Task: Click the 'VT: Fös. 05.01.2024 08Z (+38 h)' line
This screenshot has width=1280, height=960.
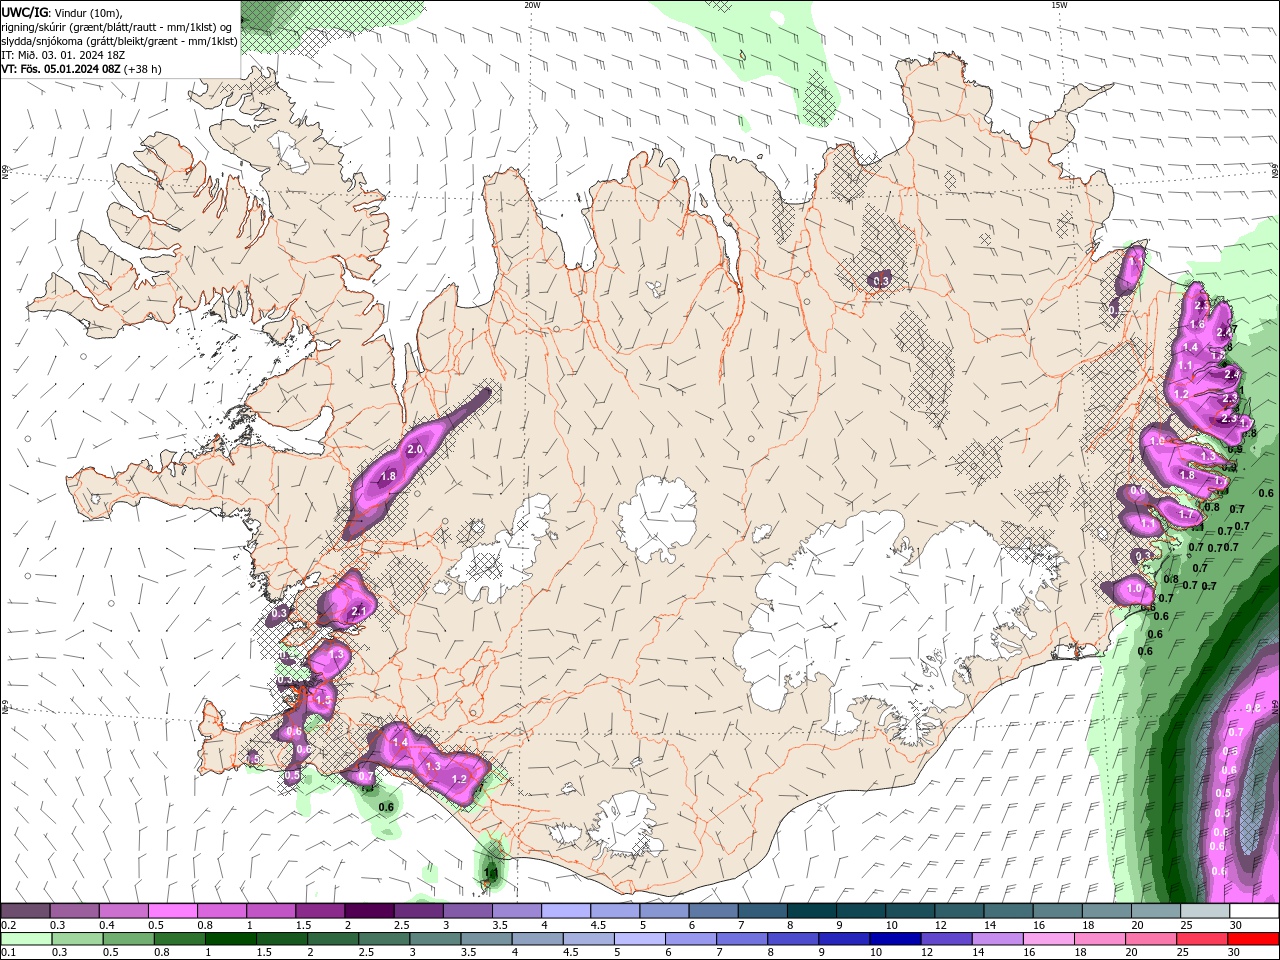Action: pyautogui.click(x=81, y=69)
